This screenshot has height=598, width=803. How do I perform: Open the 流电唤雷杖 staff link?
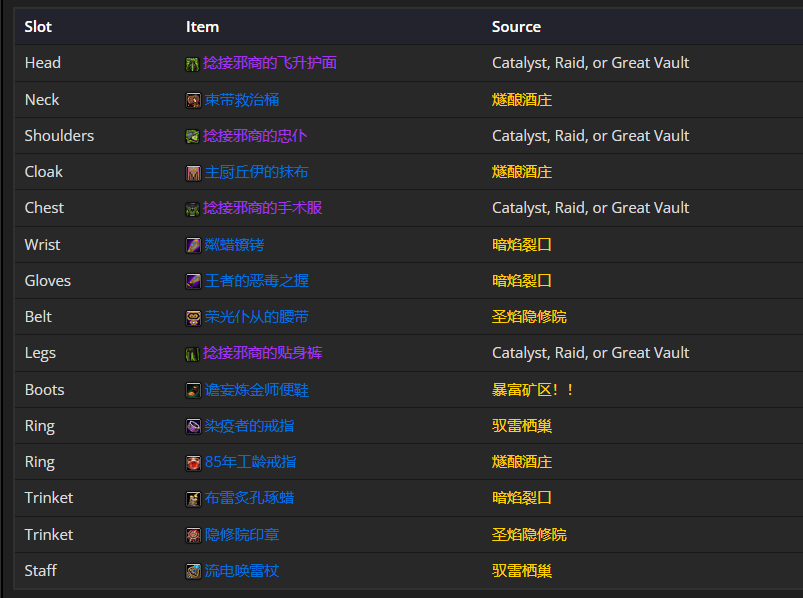coord(242,571)
